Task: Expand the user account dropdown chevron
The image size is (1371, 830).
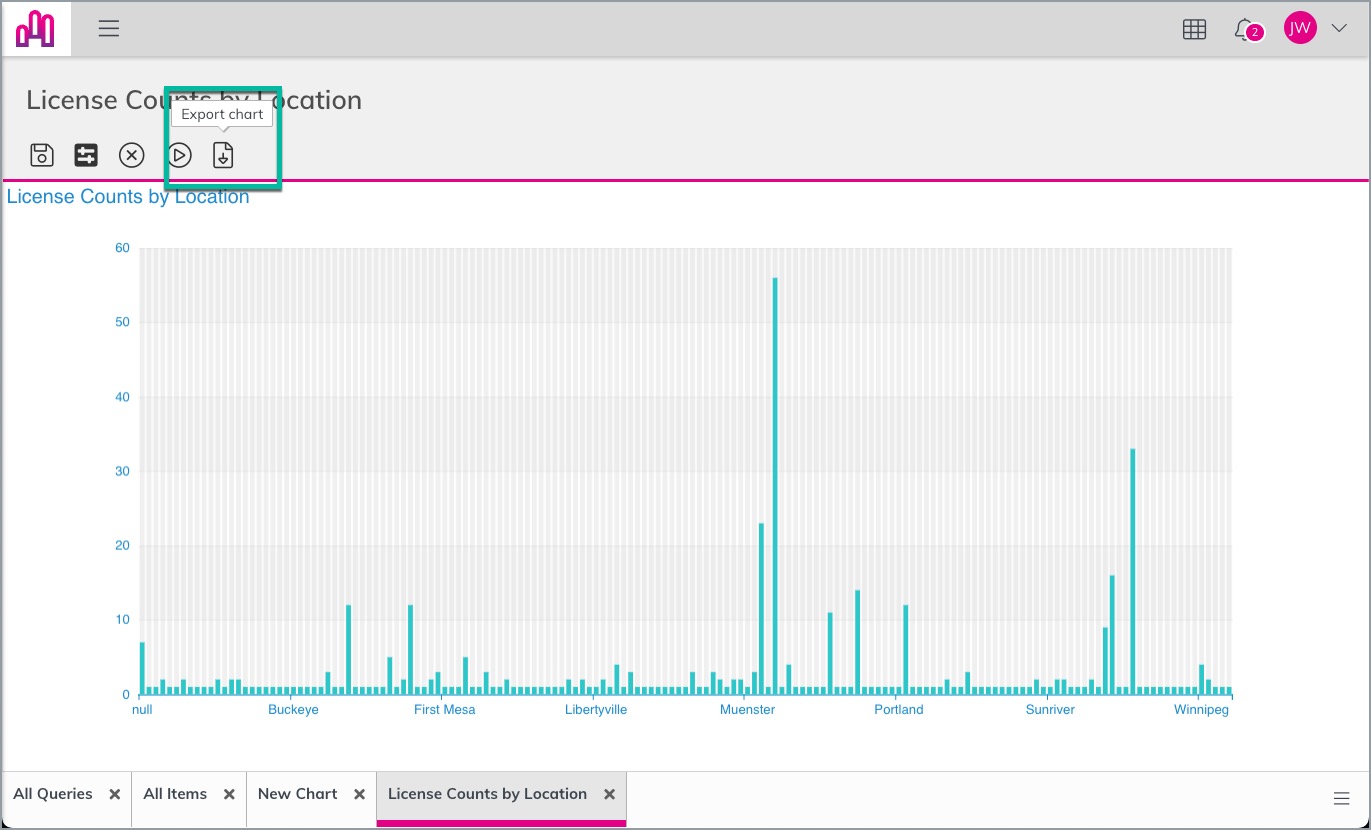Action: pyautogui.click(x=1340, y=29)
